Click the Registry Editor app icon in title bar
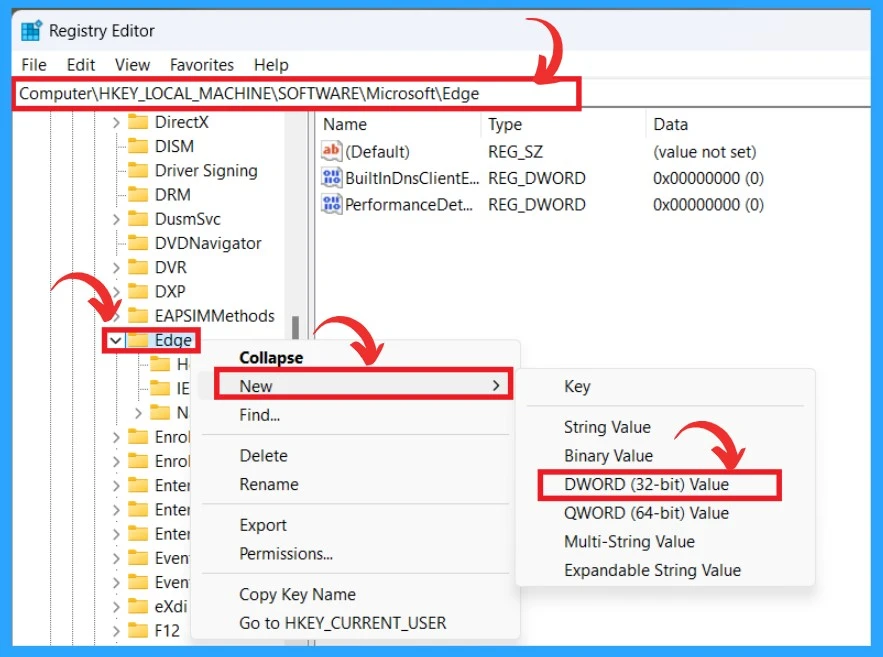The height and width of the screenshot is (657, 883). click(x=31, y=30)
